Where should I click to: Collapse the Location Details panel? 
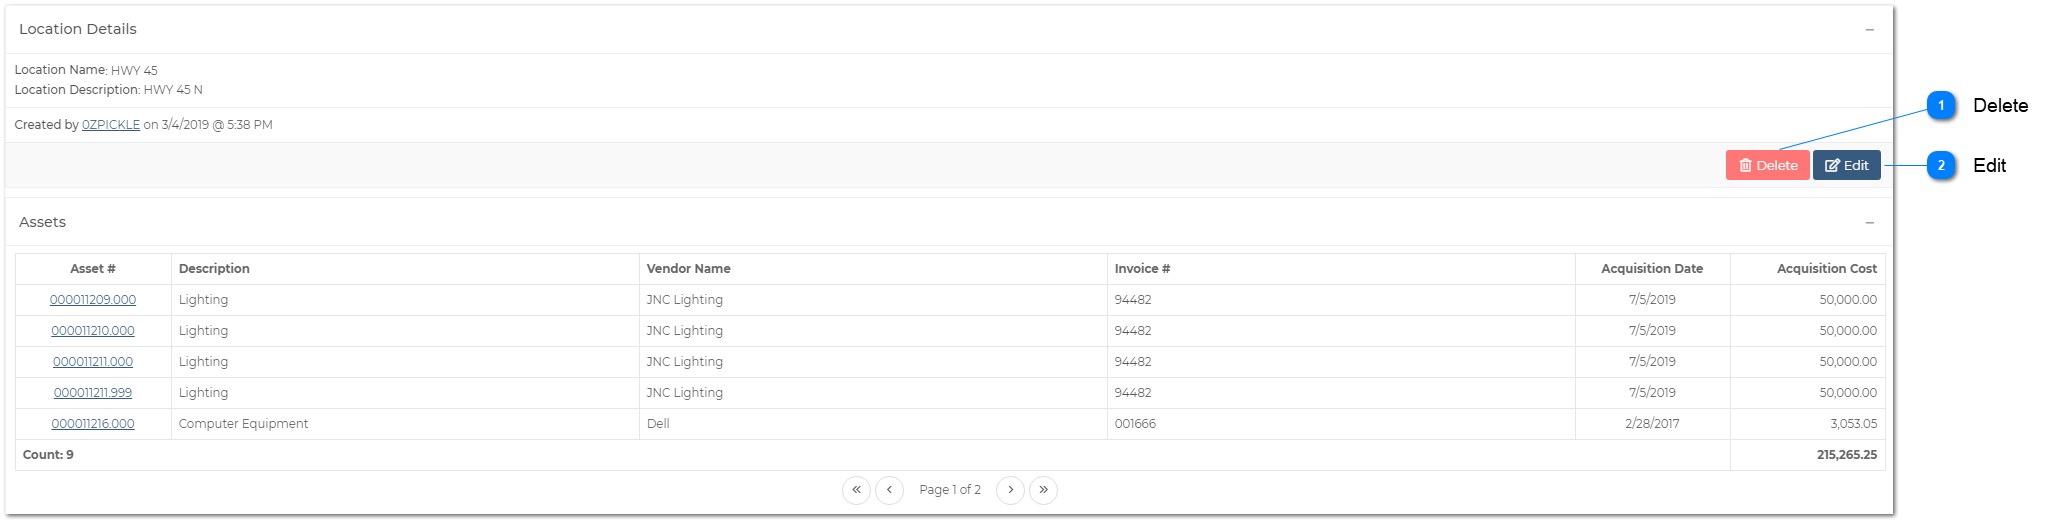point(1869,29)
